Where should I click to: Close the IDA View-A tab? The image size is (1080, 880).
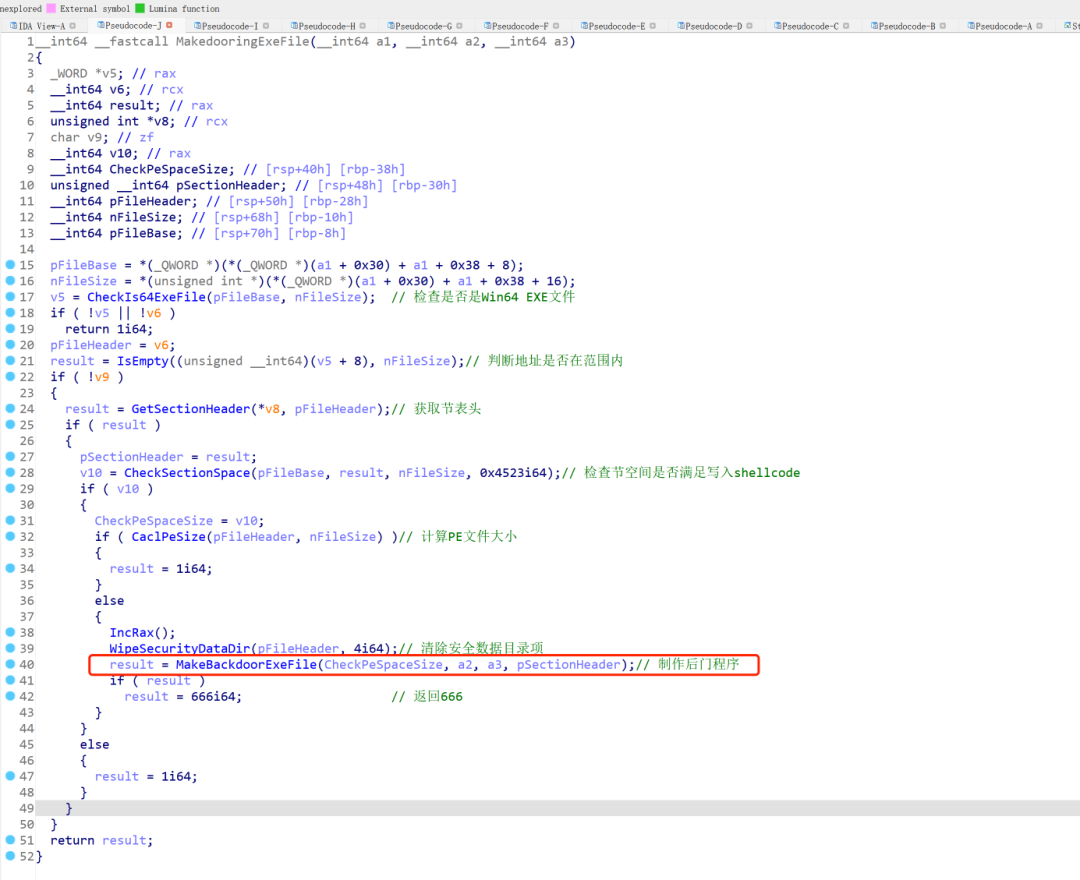[72, 26]
